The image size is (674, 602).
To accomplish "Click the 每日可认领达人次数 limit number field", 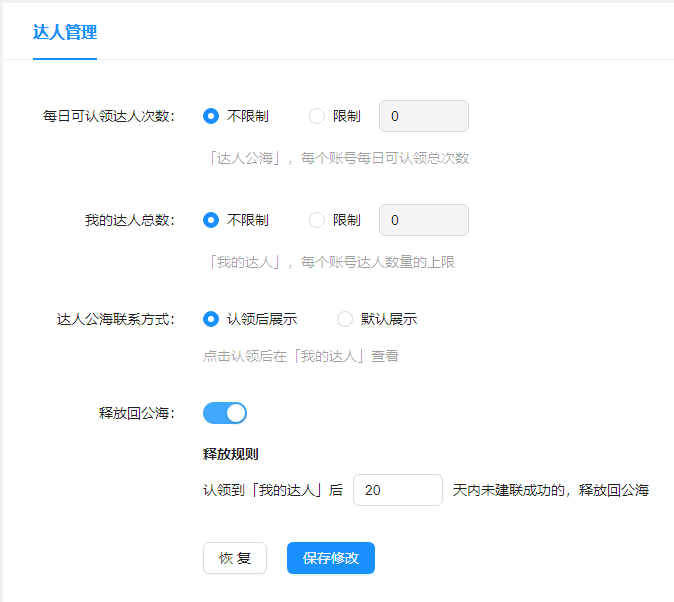I will click(423, 116).
